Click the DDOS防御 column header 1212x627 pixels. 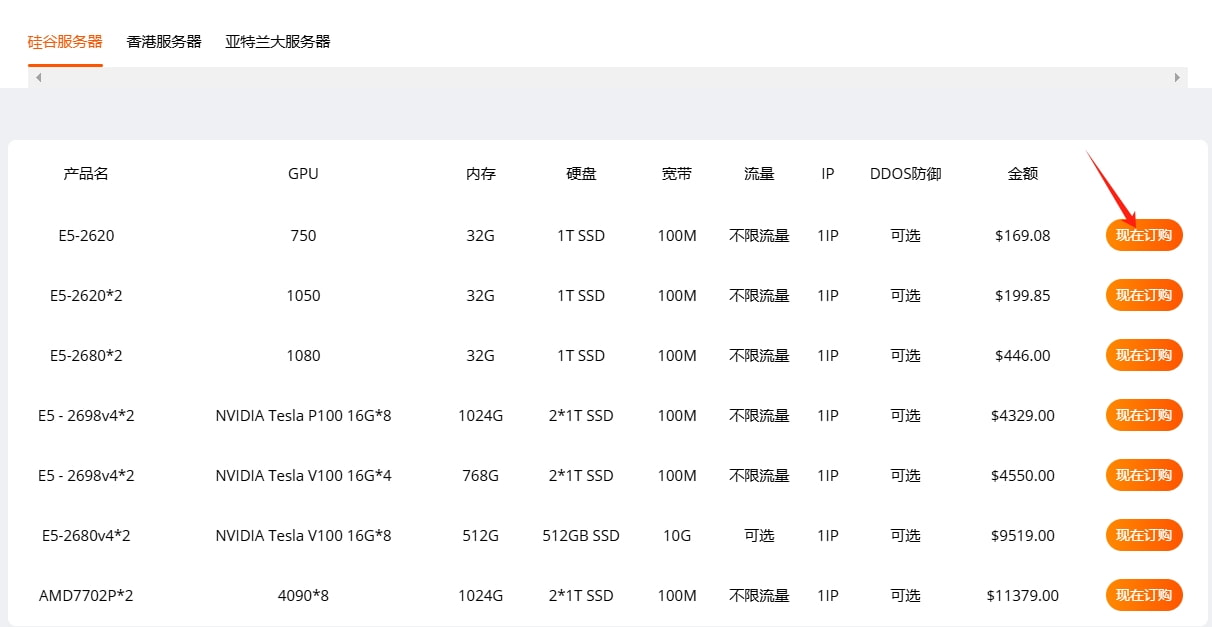tap(905, 174)
